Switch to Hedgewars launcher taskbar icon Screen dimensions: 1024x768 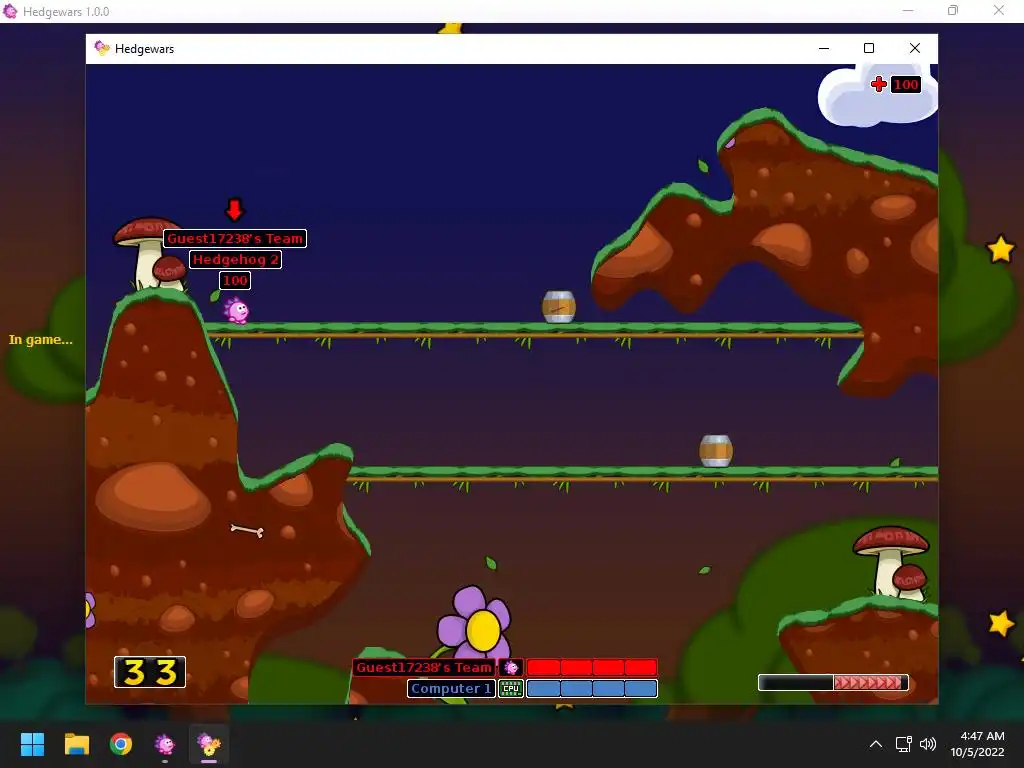click(165, 744)
